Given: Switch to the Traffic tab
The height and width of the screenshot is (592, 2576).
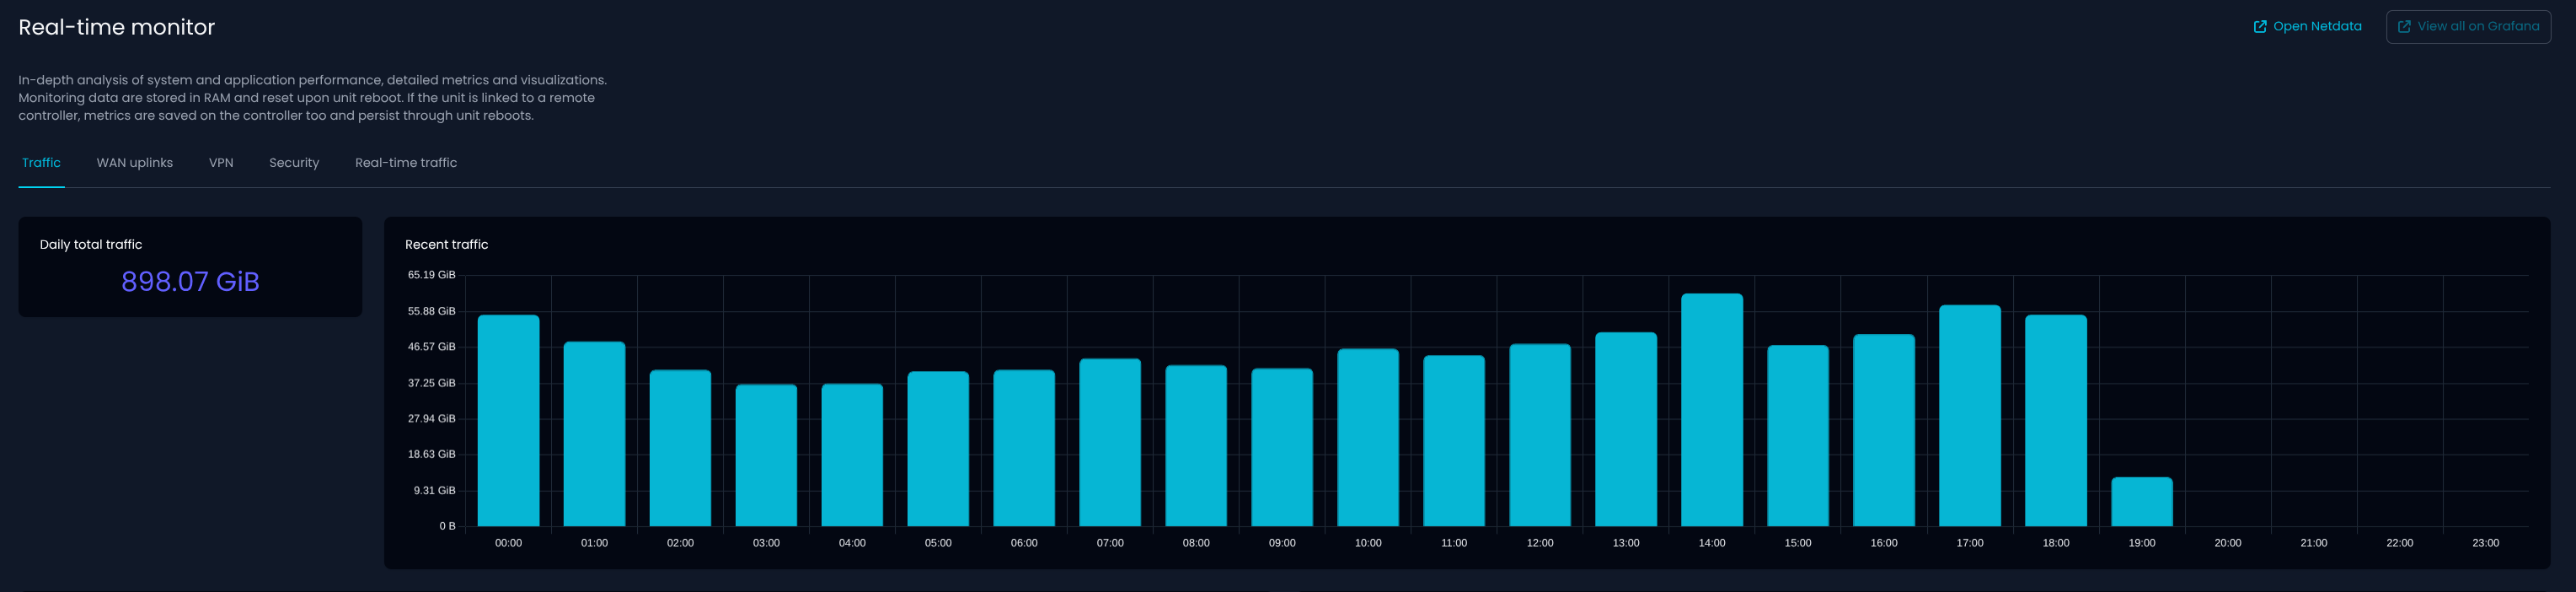Looking at the screenshot, I should click(41, 163).
